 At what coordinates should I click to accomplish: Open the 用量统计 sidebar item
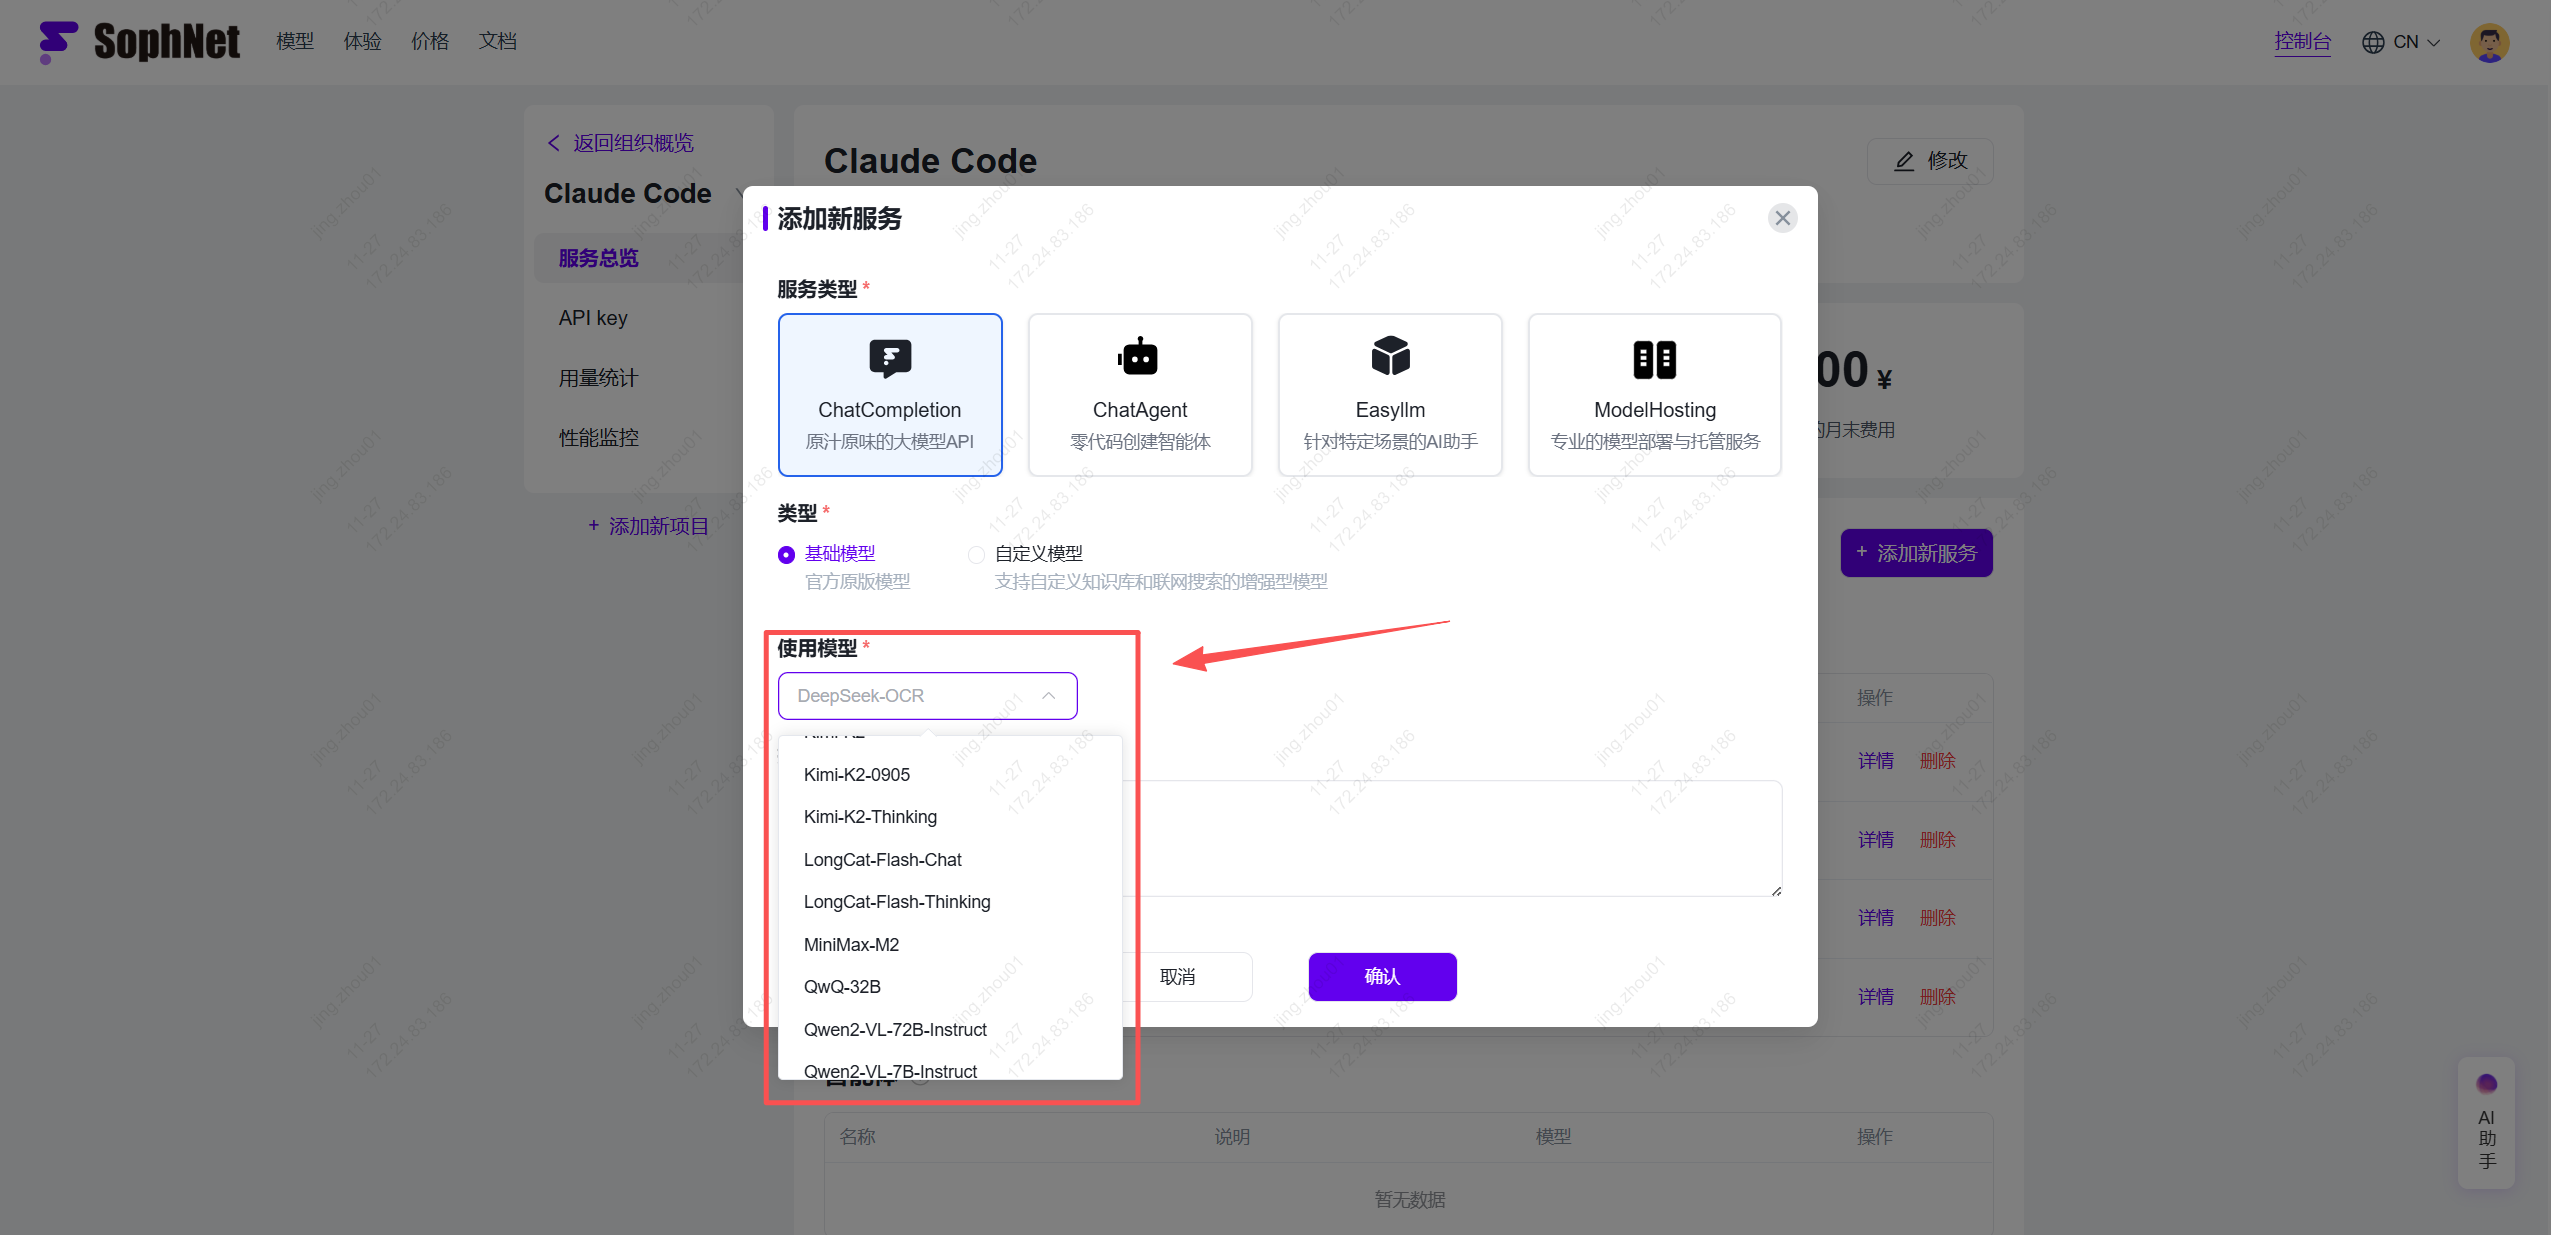(598, 378)
